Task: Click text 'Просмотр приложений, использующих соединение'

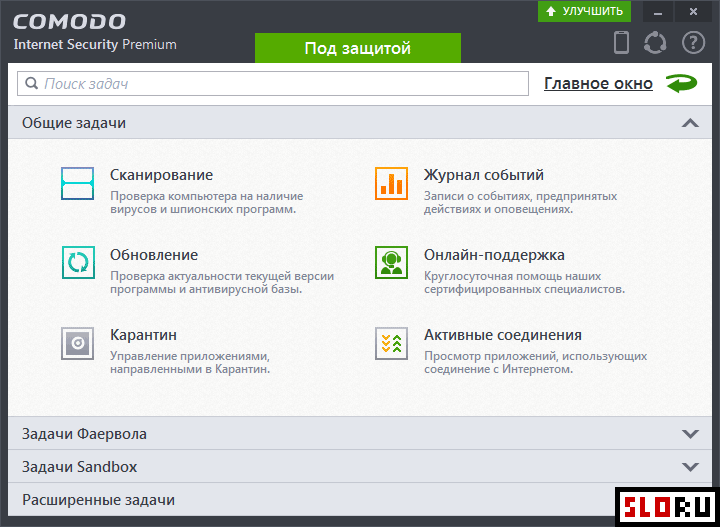Action: click(535, 363)
